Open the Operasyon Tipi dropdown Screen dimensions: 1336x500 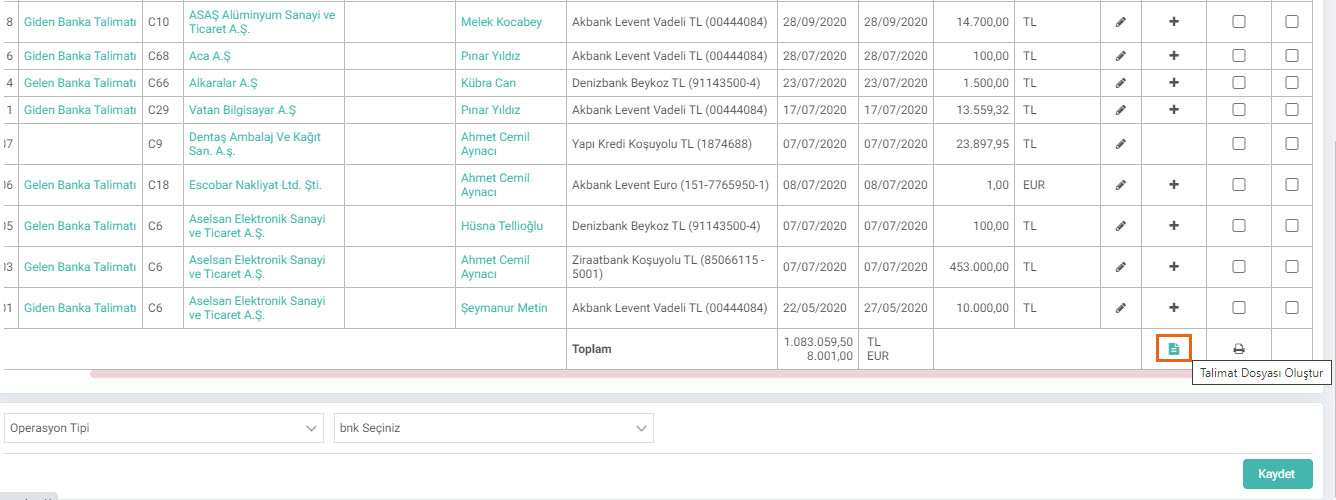tap(163, 429)
